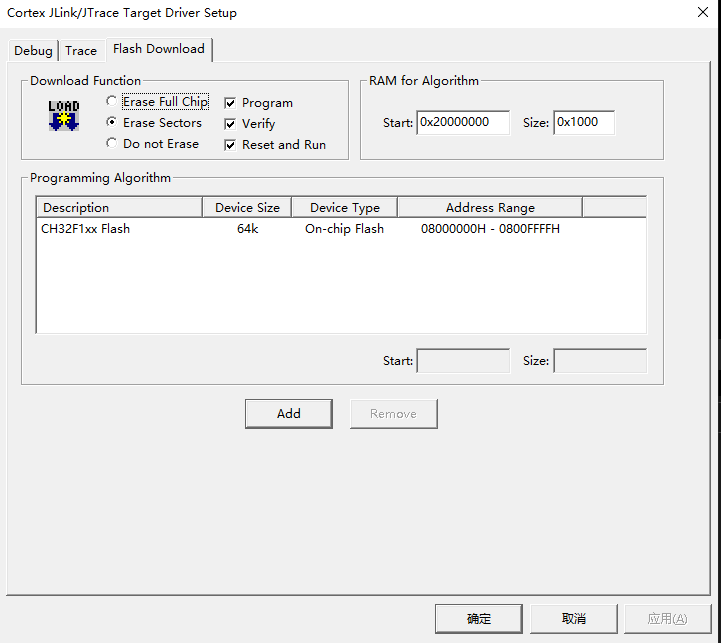Disable Reset and Run checkbox

click(230, 145)
